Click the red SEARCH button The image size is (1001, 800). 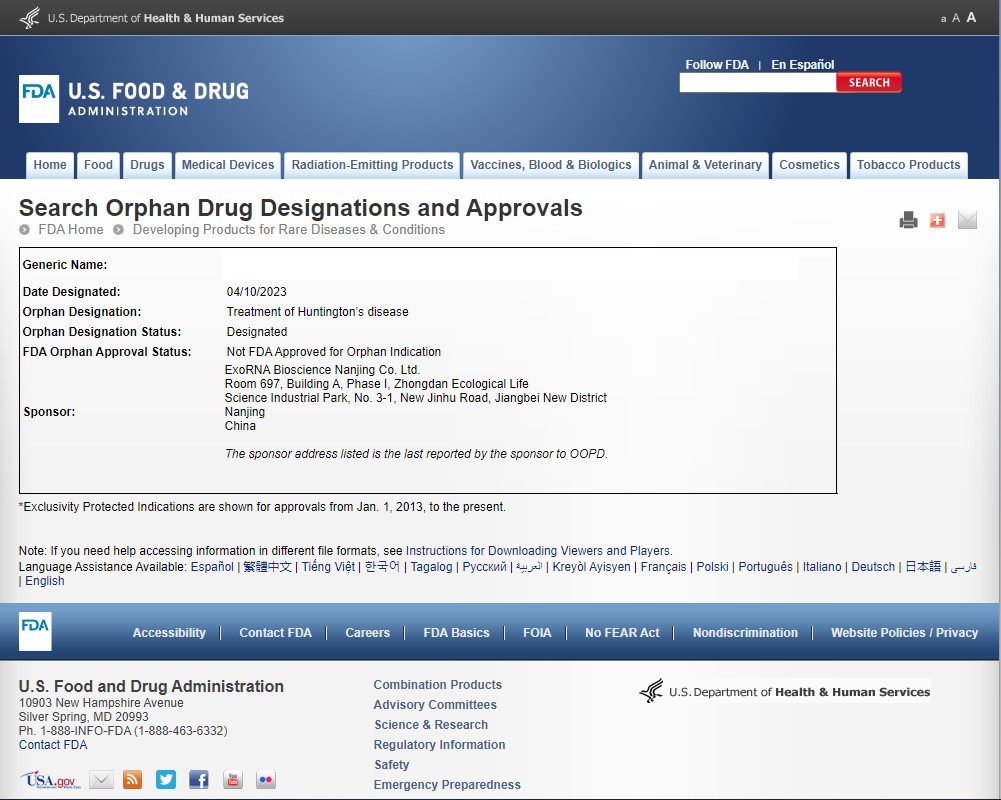coord(869,82)
